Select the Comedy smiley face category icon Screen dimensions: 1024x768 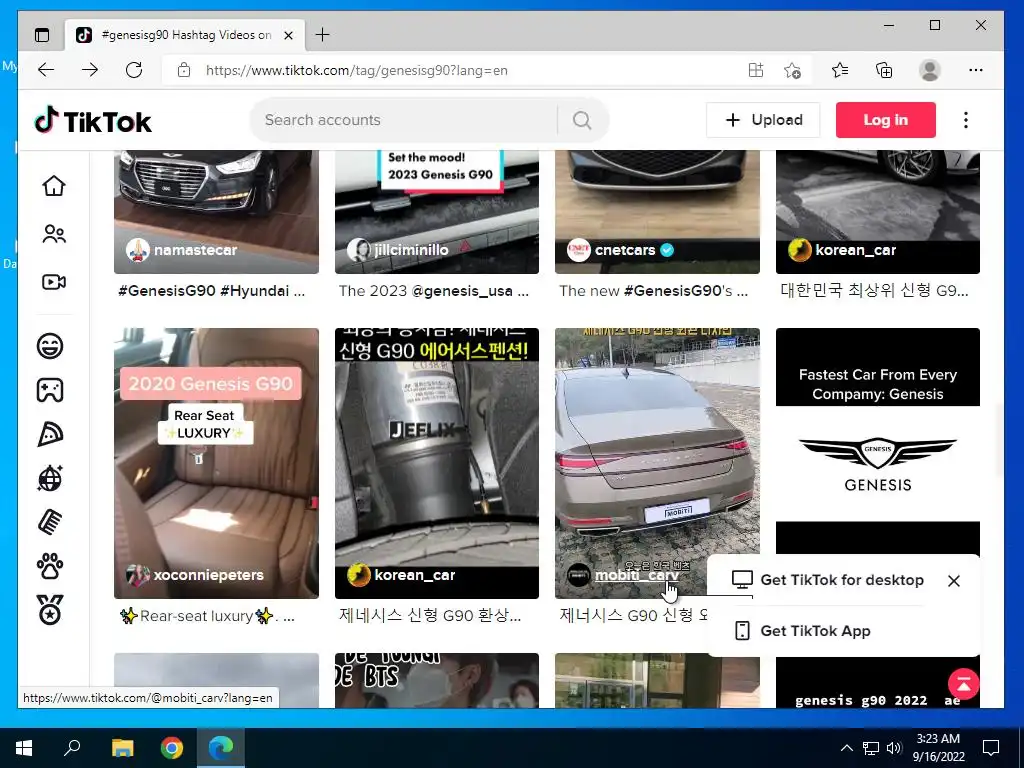pos(50,345)
